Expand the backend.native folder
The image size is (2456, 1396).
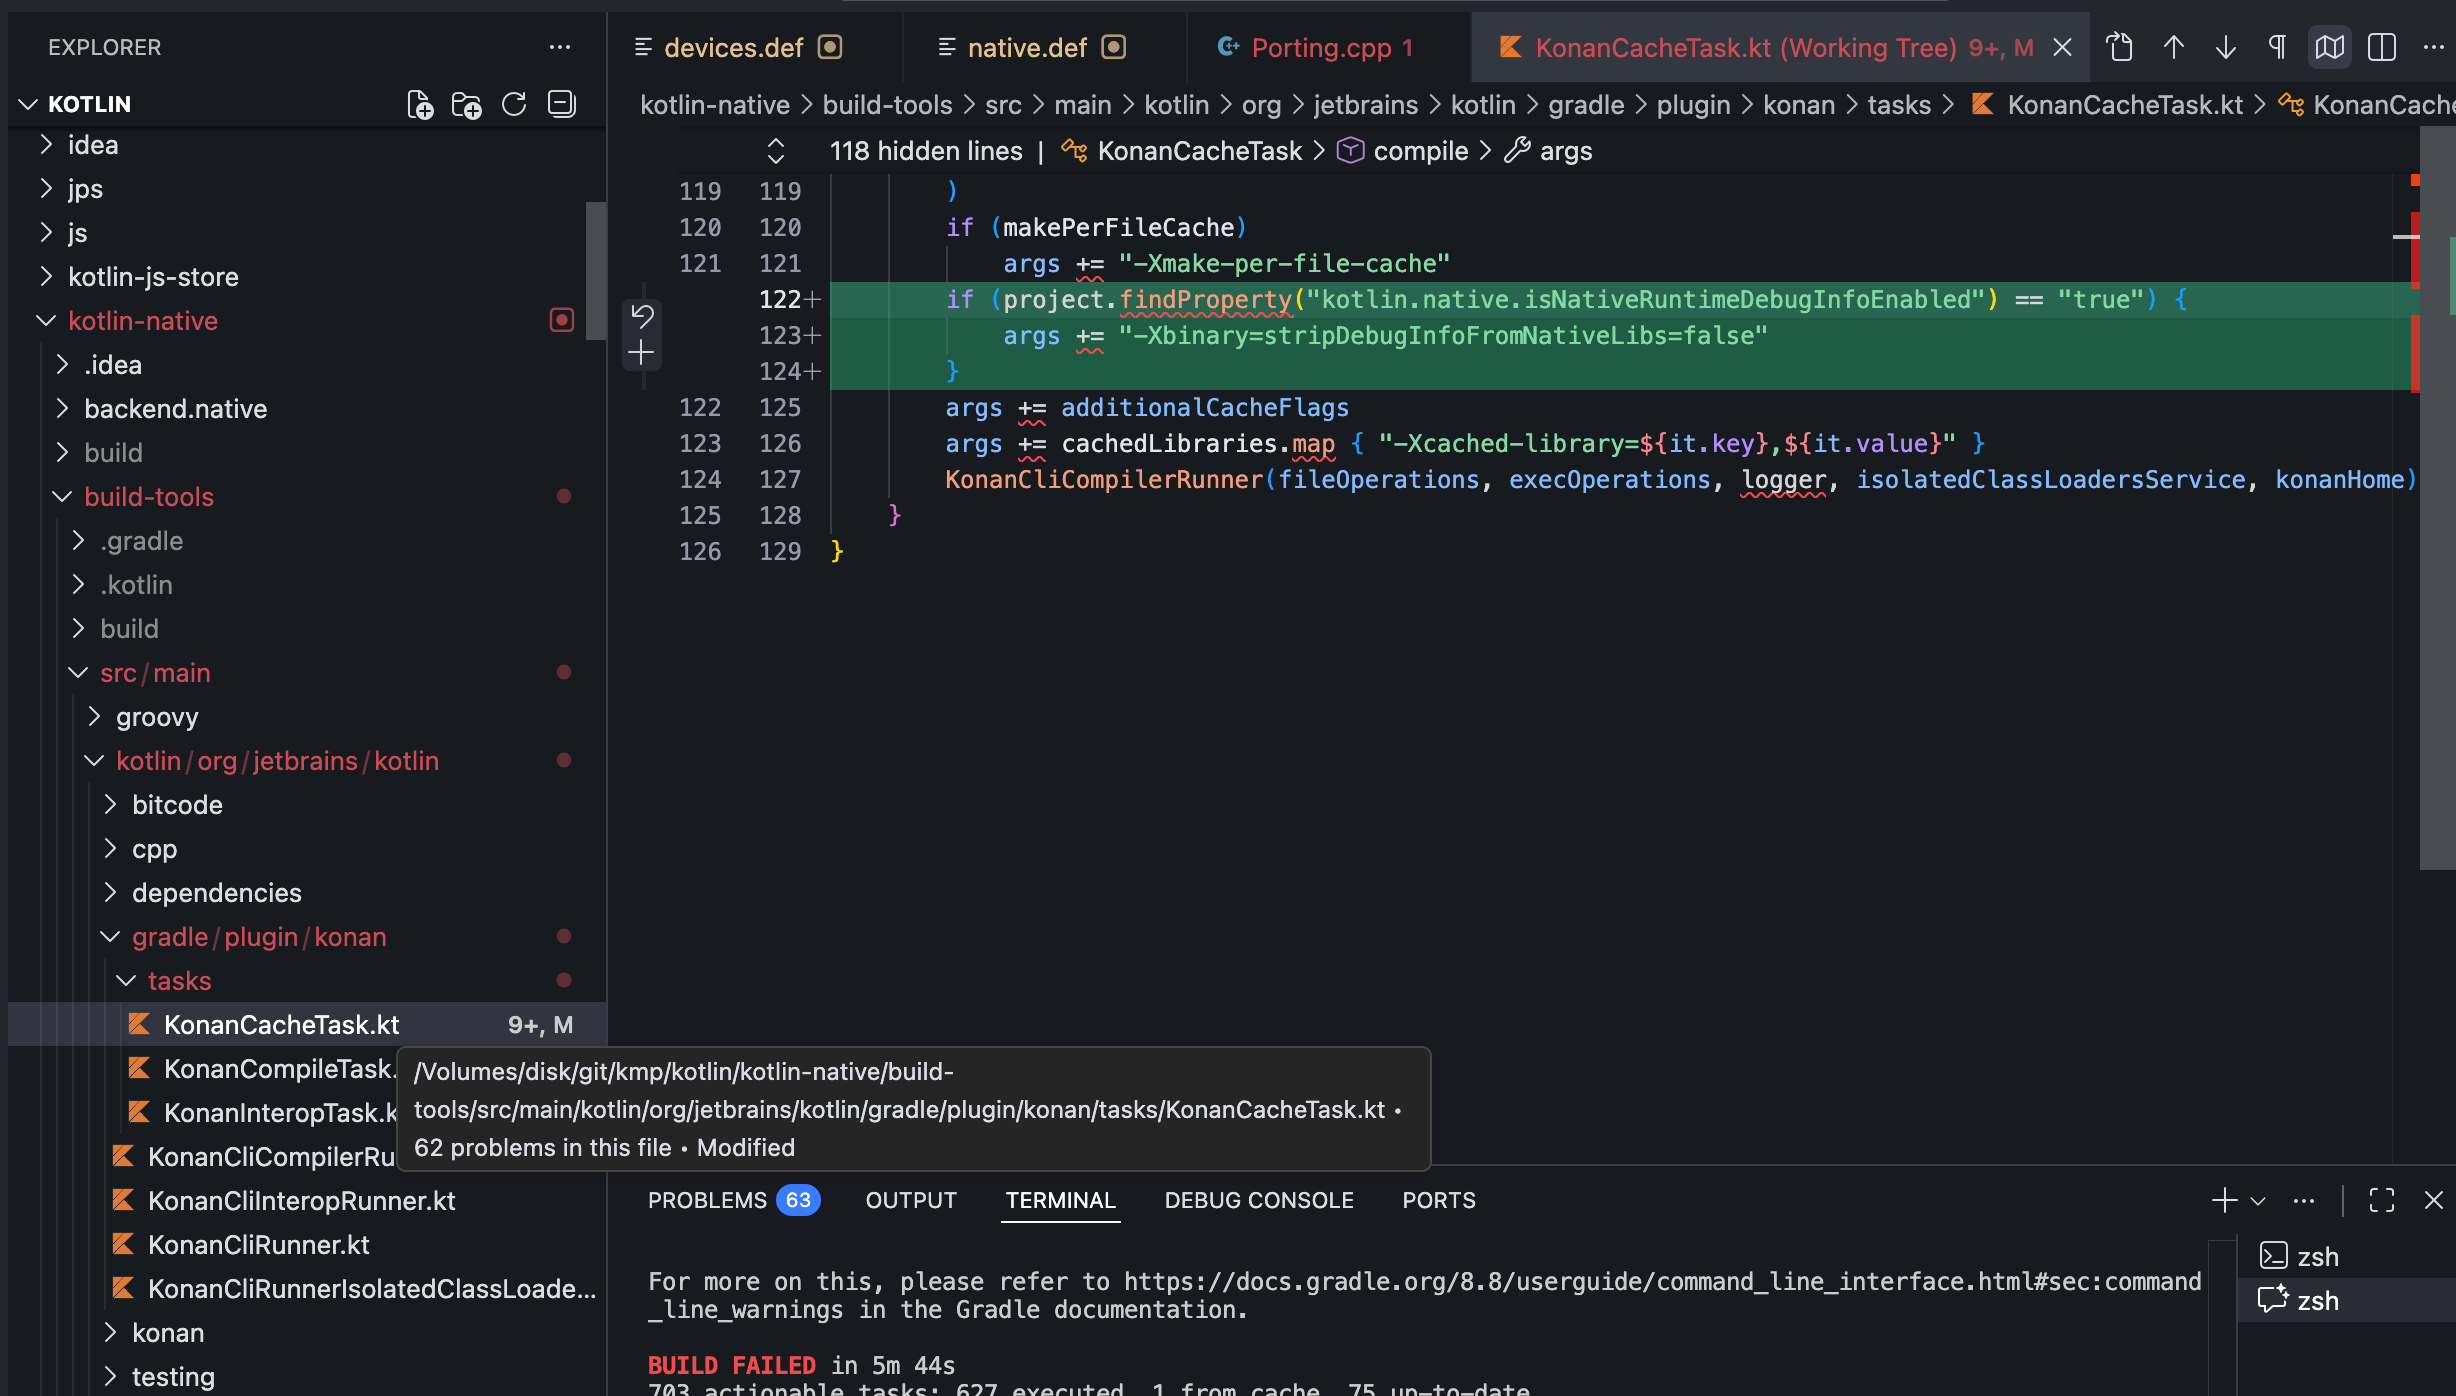(x=175, y=409)
